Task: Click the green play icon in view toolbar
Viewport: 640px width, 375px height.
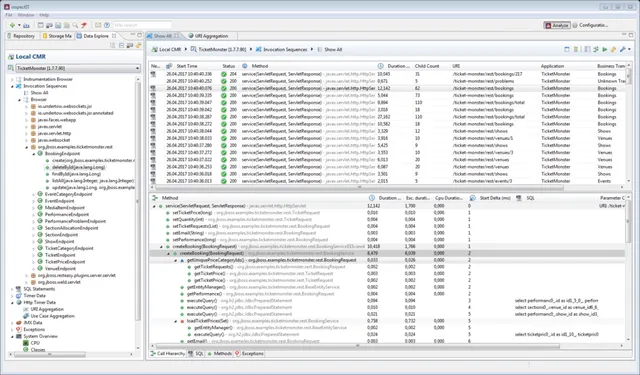Action: (604, 49)
